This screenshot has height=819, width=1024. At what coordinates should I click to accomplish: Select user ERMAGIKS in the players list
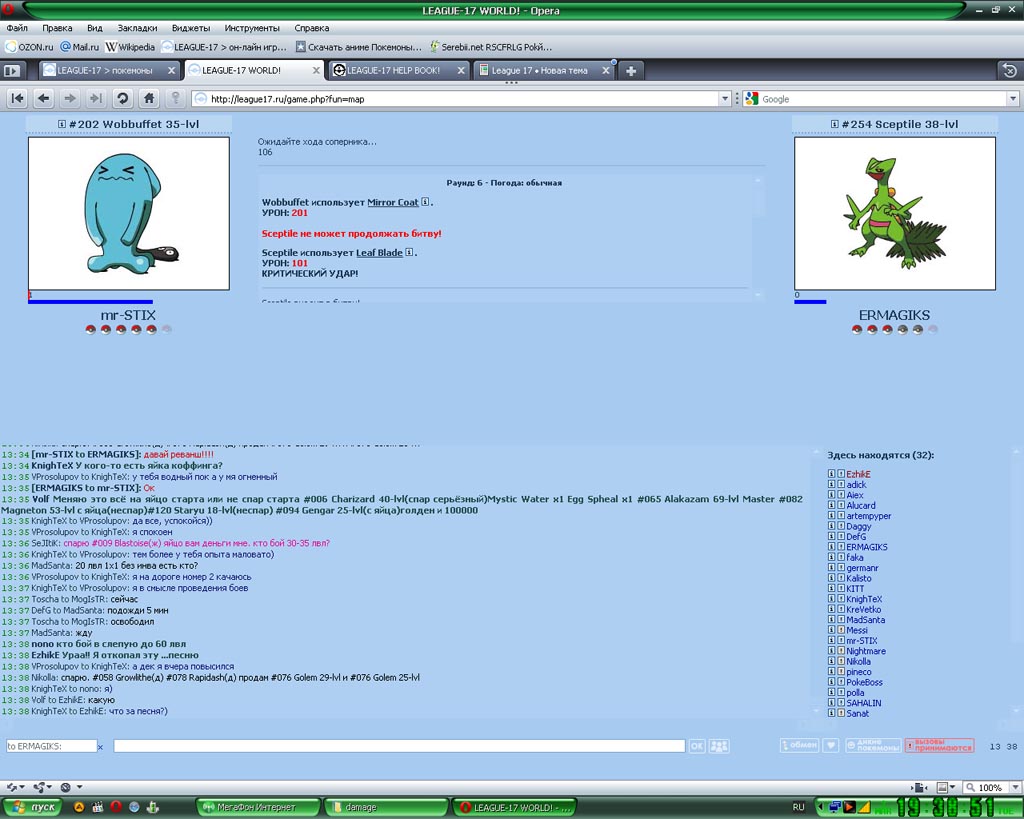(x=867, y=547)
